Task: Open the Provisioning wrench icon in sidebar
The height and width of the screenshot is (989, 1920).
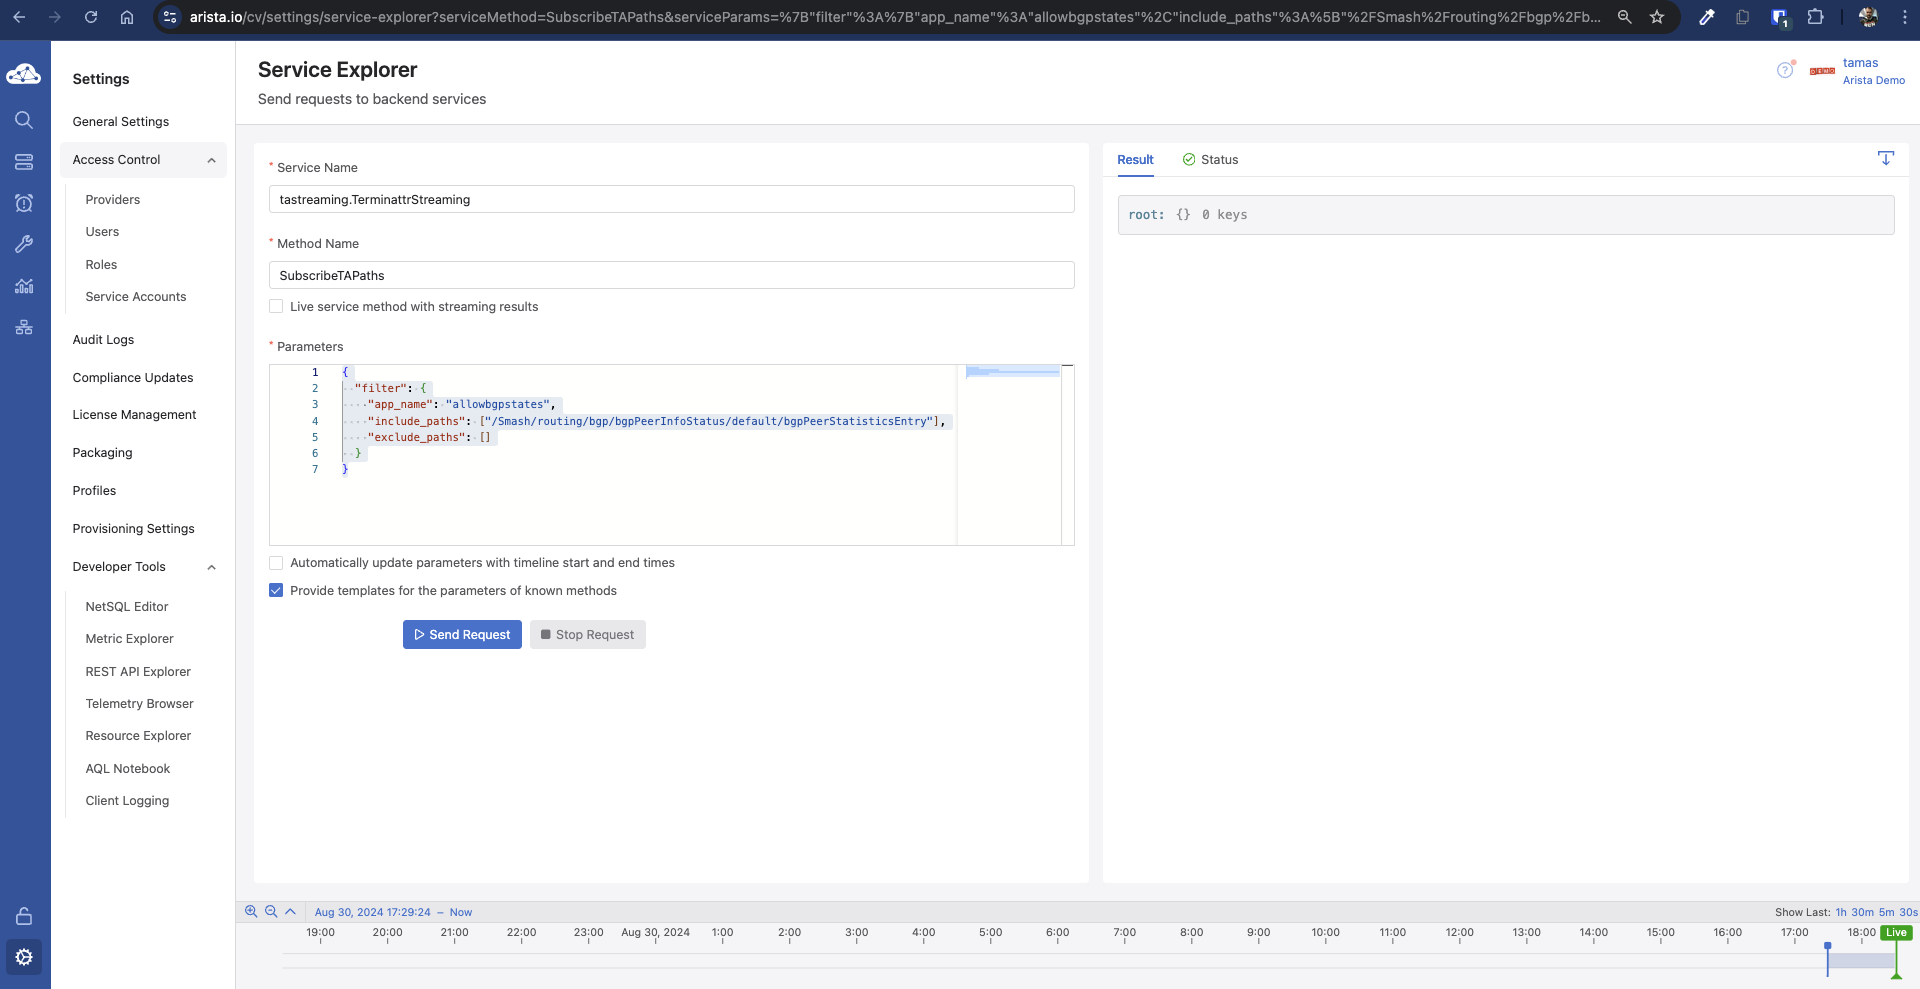Action: coord(24,244)
